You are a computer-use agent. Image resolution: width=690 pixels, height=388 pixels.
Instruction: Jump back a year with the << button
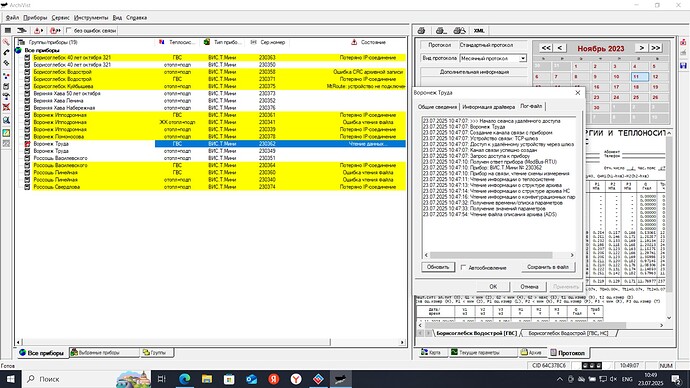click(x=546, y=48)
